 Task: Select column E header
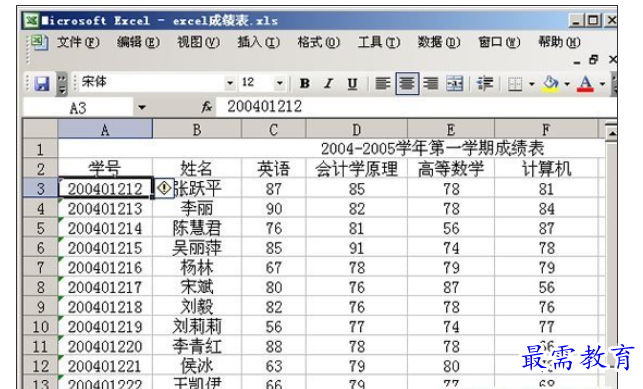[451, 130]
